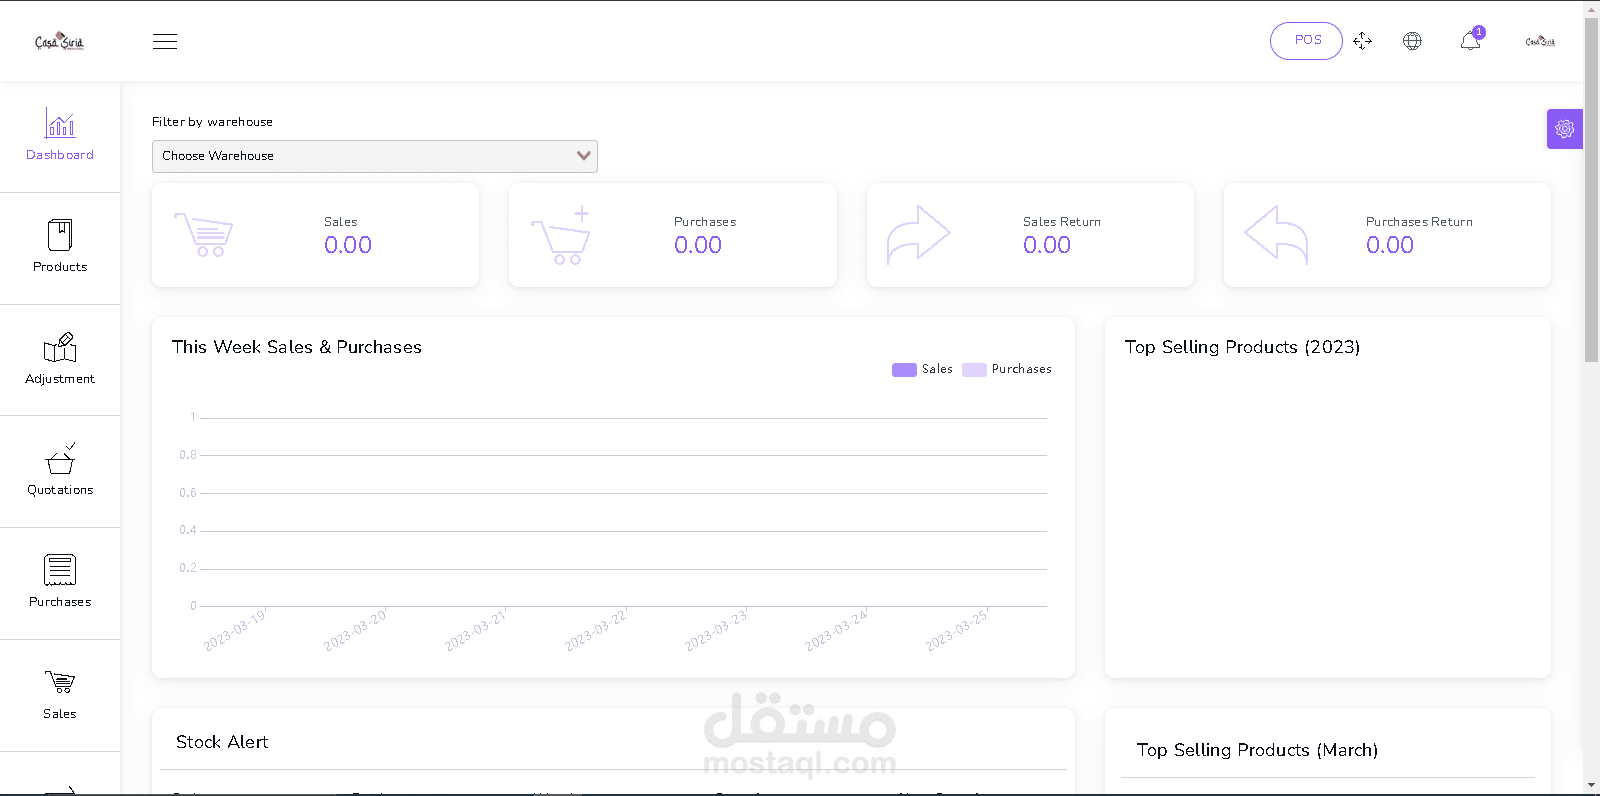Open the language globe icon
Image resolution: width=1600 pixels, height=796 pixels.
click(1412, 41)
